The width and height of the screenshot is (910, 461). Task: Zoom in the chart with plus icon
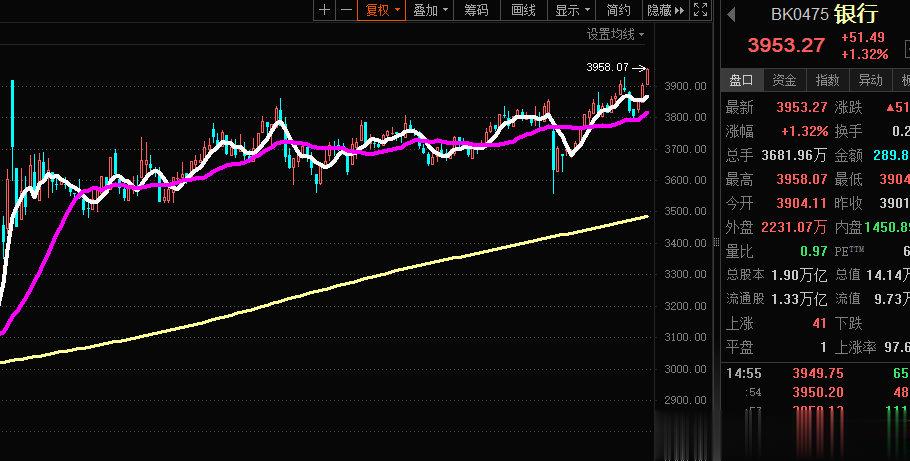point(324,10)
